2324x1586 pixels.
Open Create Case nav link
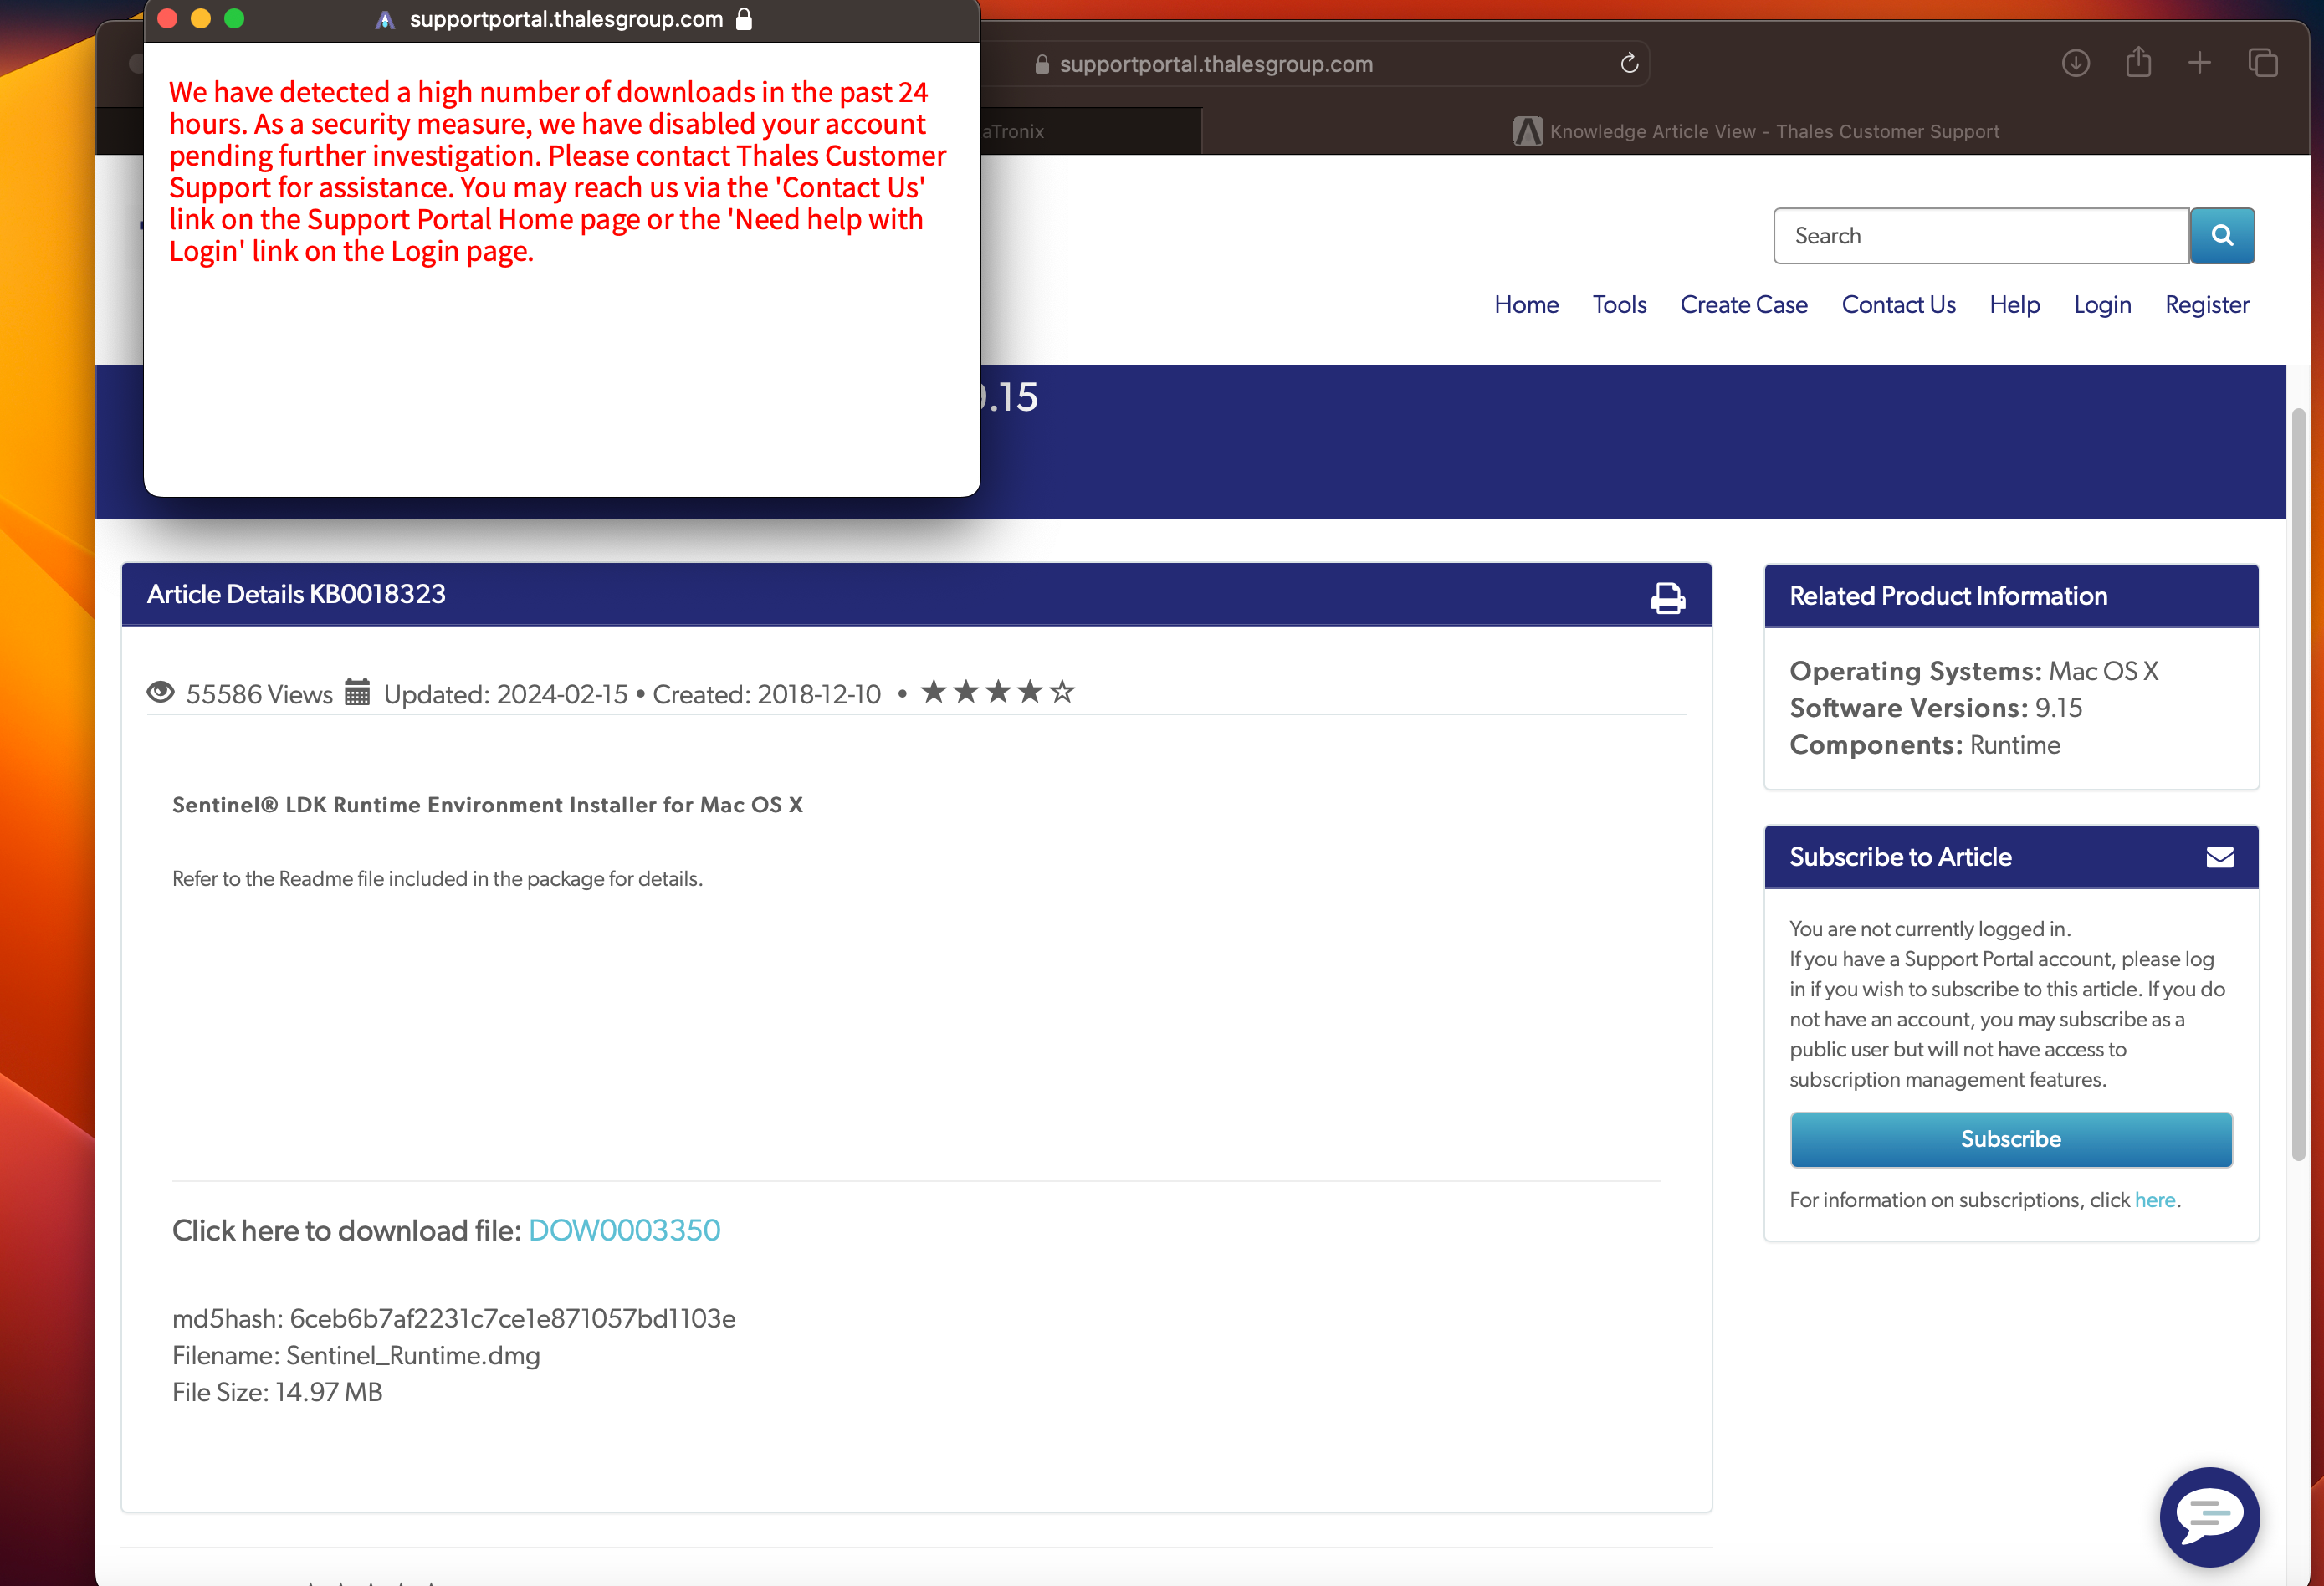pyautogui.click(x=1743, y=305)
